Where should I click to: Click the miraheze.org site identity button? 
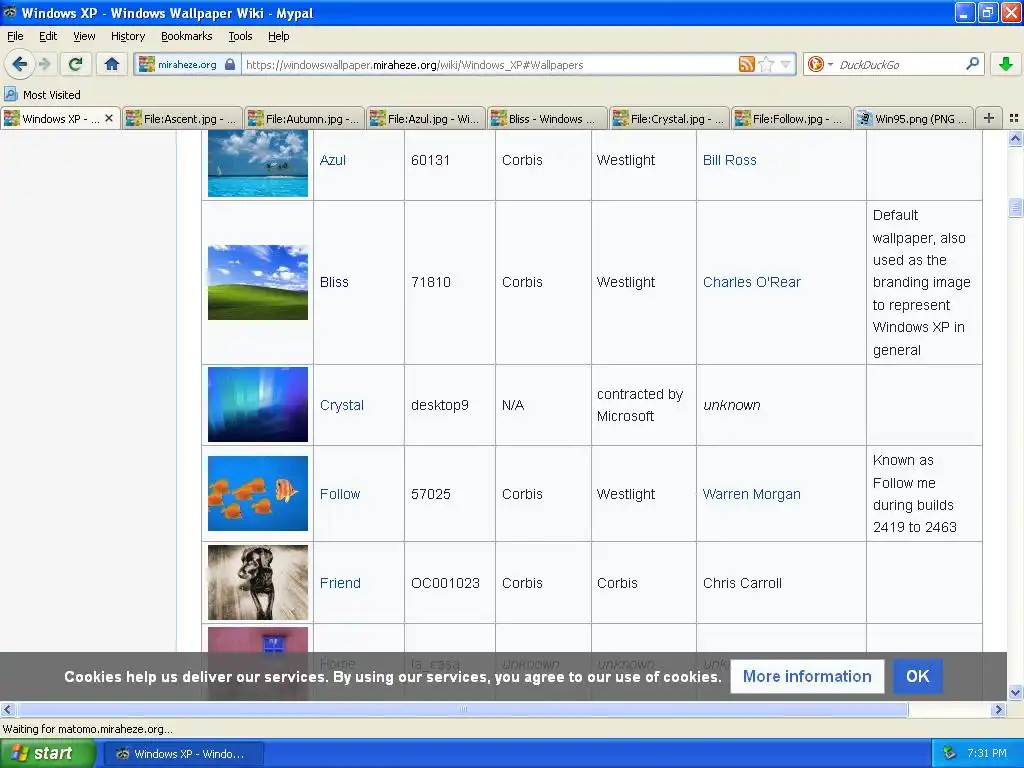tap(186, 65)
